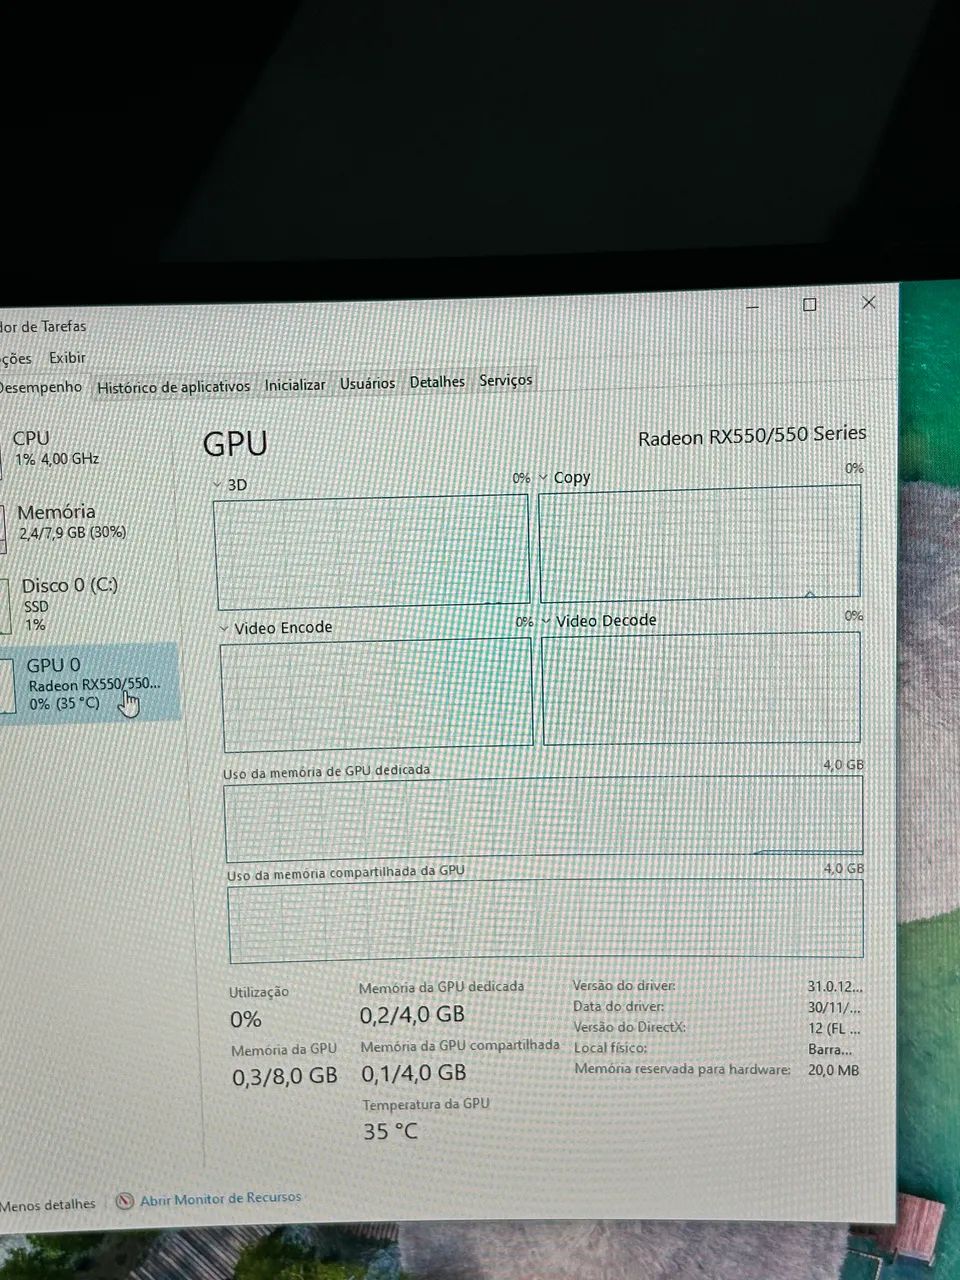Image resolution: width=960 pixels, height=1280 pixels.
Task: Click the Radeon RX550/550 Series title
Action: pyautogui.click(x=752, y=435)
